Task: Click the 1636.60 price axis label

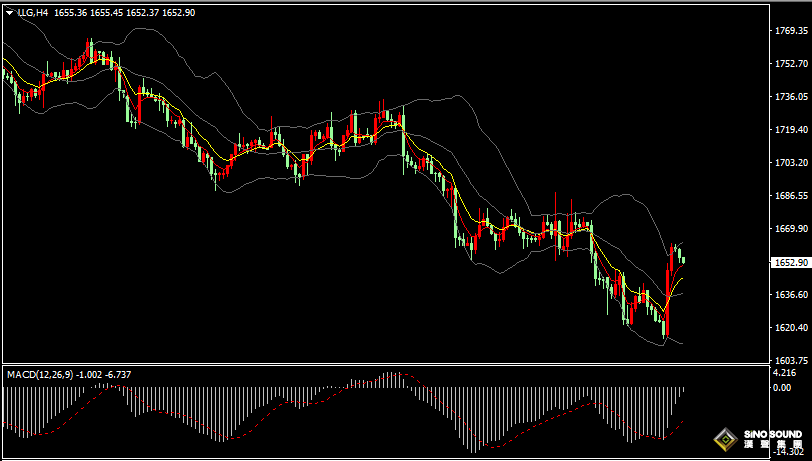Action: 791,295
